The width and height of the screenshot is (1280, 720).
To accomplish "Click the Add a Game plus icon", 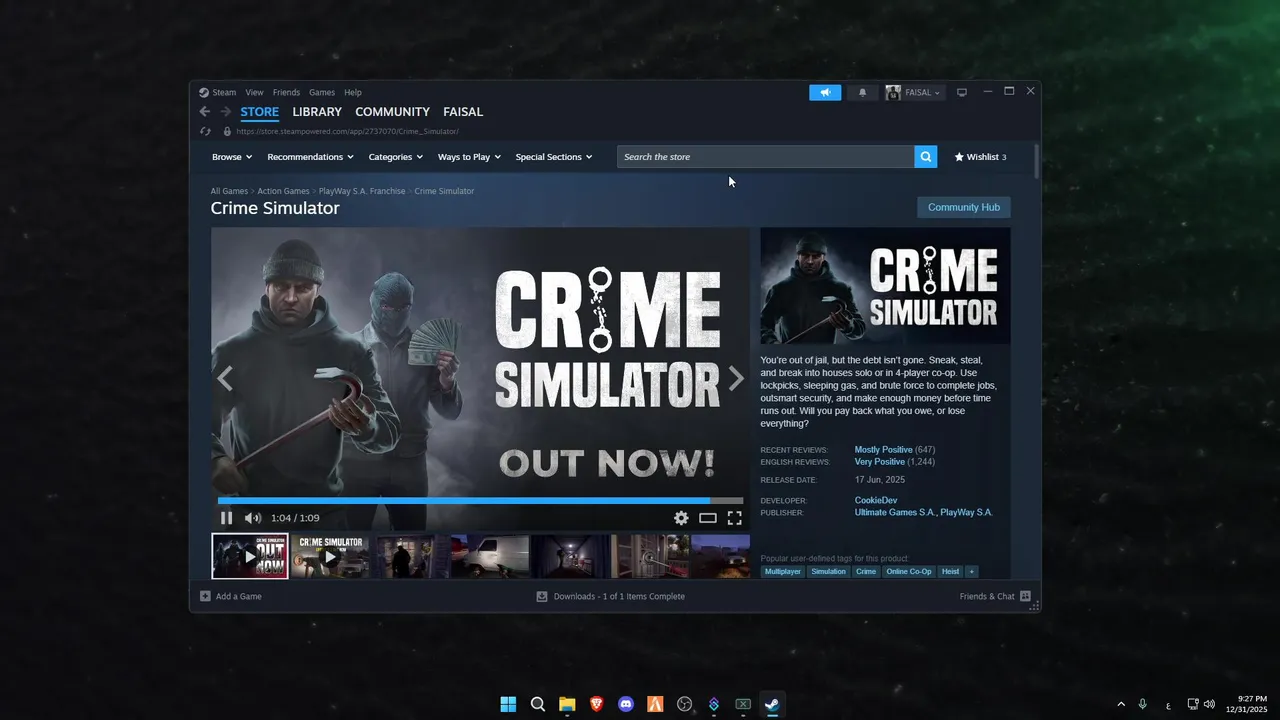I will click(x=205, y=596).
